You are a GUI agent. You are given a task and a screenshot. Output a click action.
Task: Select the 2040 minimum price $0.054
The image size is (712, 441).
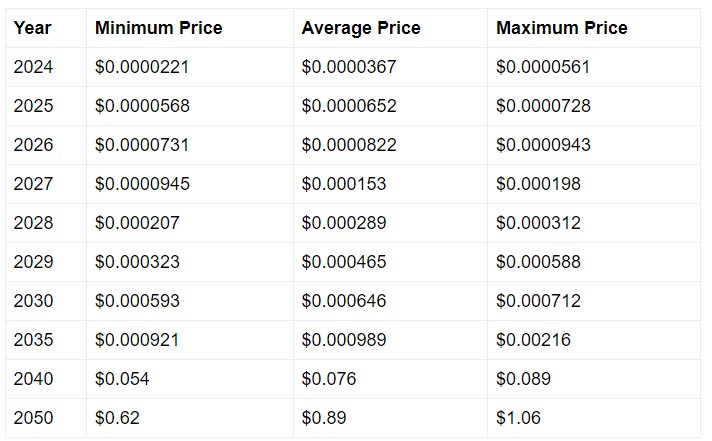pyautogui.click(x=122, y=379)
